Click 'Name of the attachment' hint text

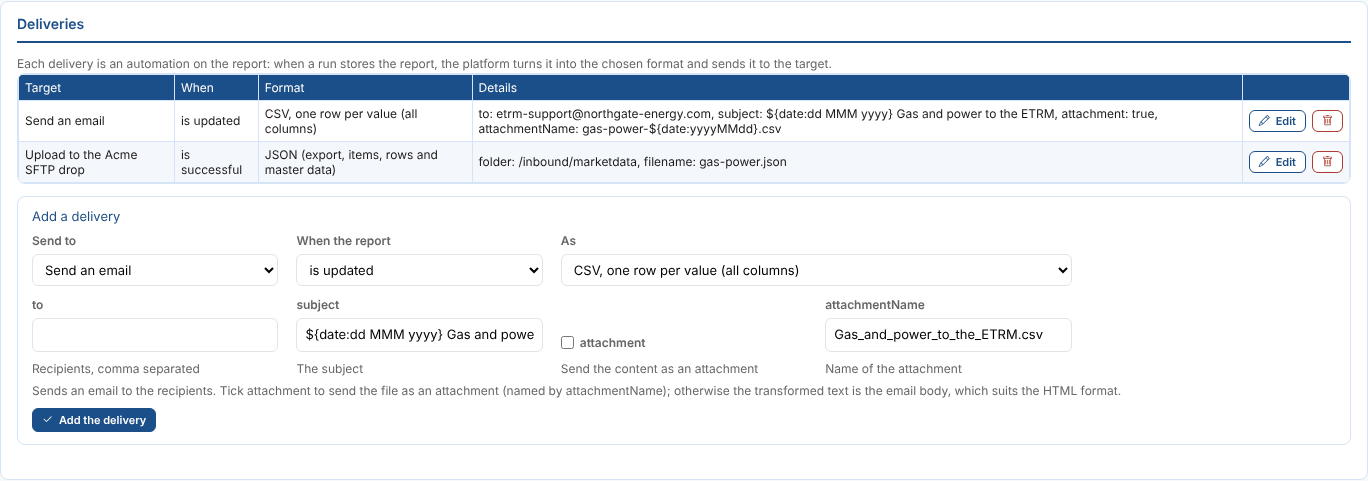(x=893, y=369)
